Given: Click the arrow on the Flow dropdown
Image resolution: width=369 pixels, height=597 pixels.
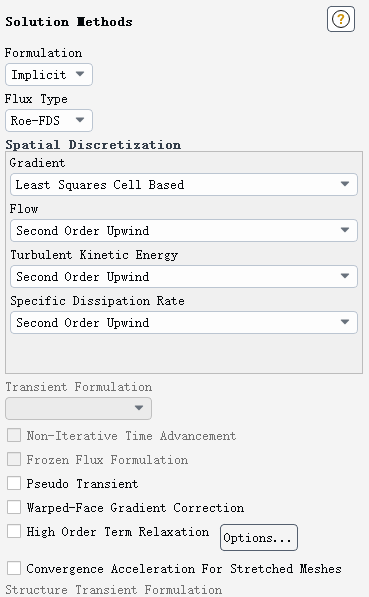Looking at the screenshot, I should [345, 230].
